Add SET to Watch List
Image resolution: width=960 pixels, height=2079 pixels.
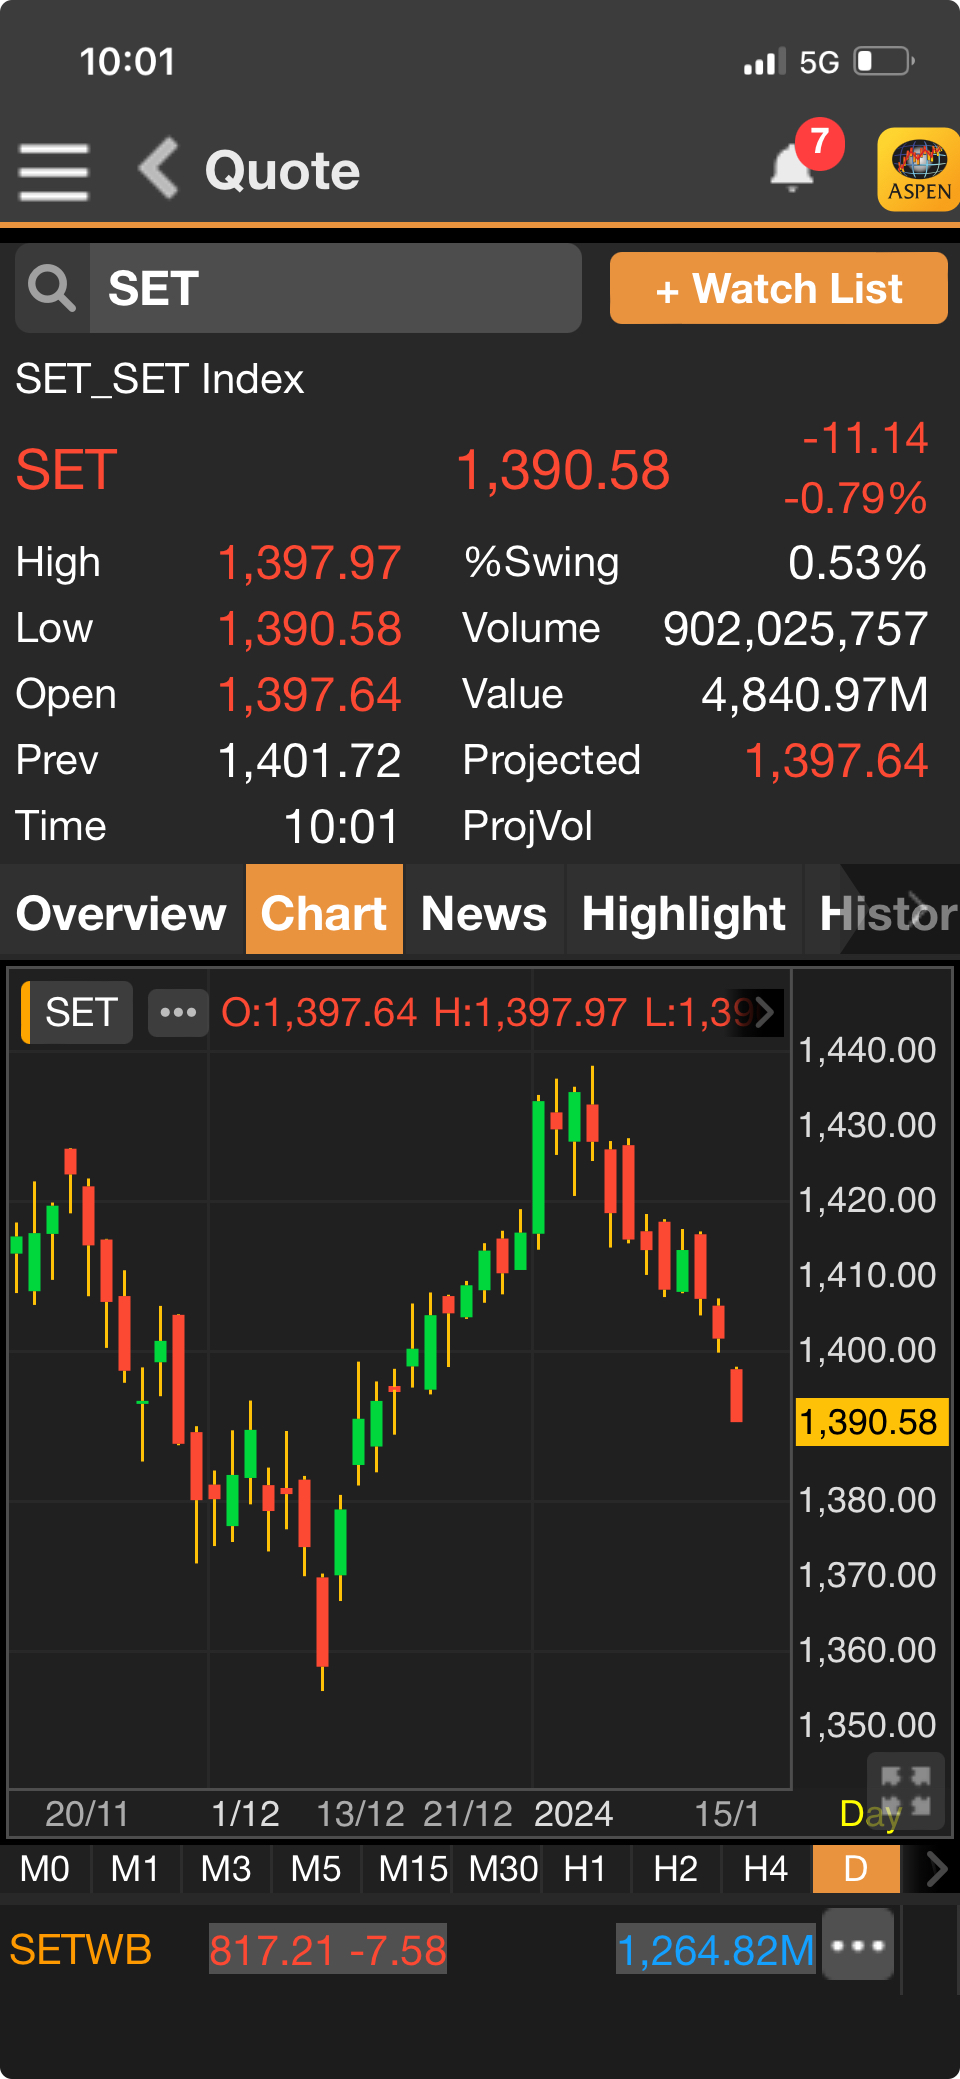[x=778, y=289]
